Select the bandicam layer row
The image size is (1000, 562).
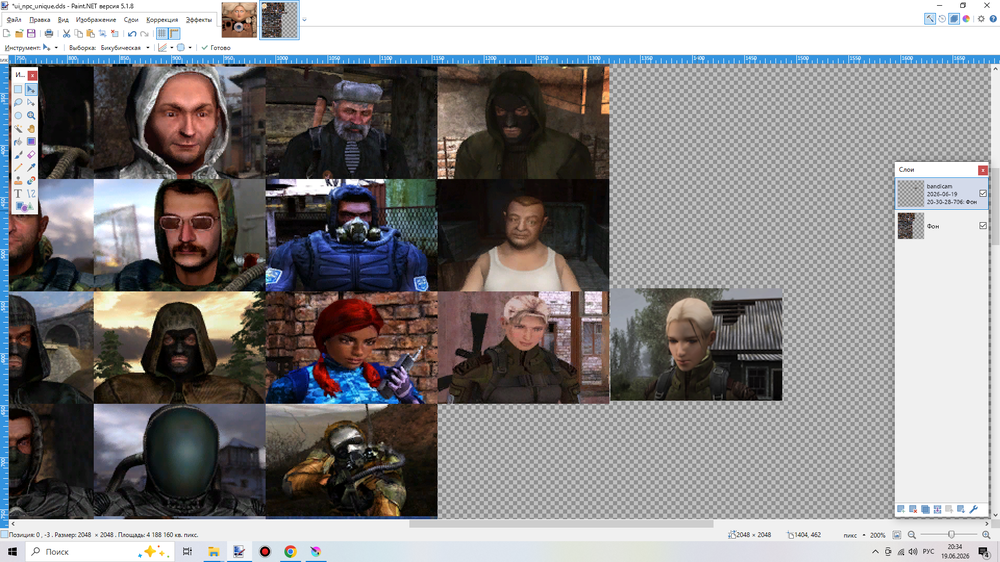click(x=941, y=193)
